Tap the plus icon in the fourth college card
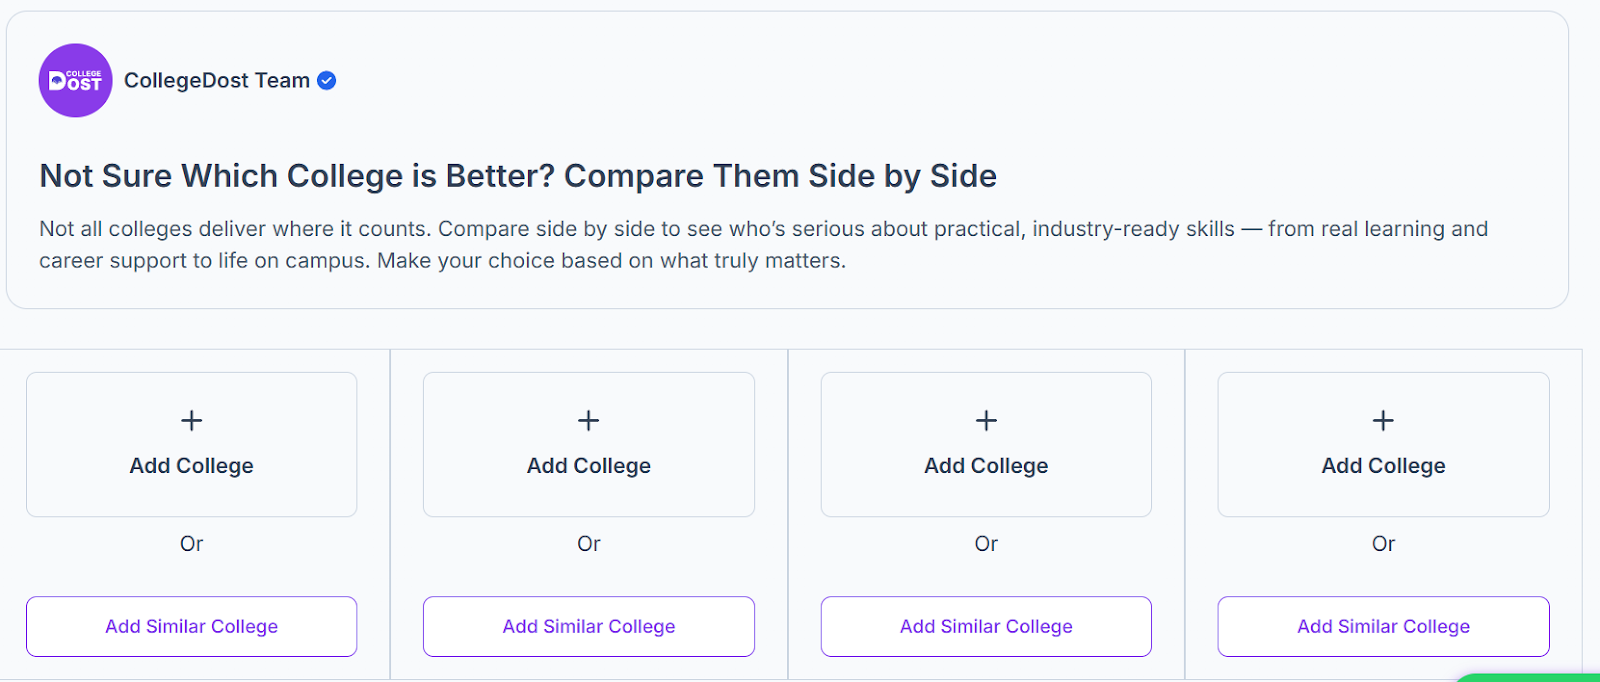The height and width of the screenshot is (682, 1600). click(1383, 421)
